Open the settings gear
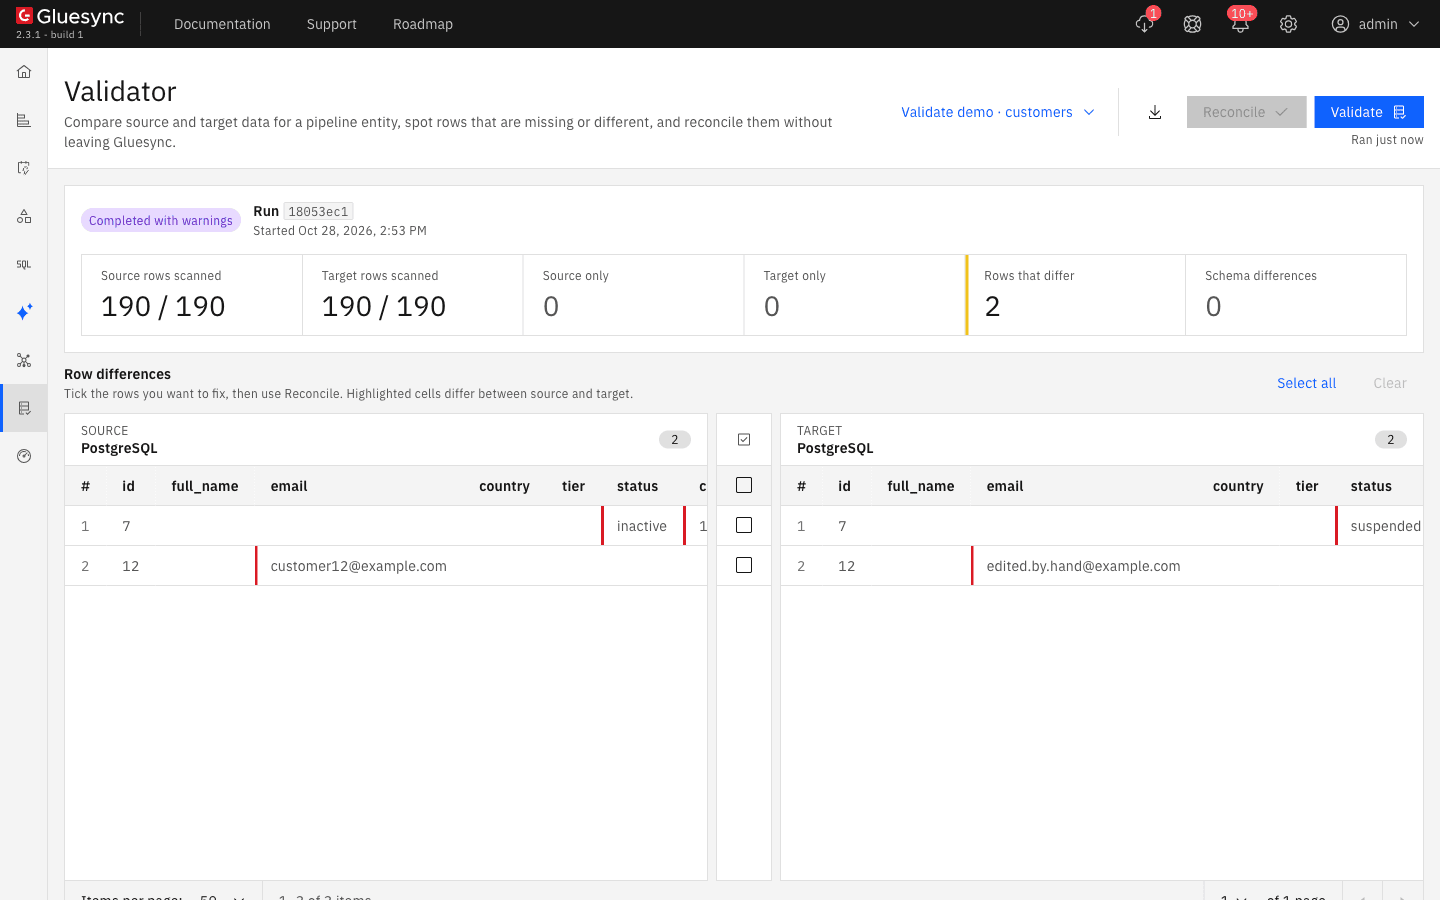 click(1288, 24)
